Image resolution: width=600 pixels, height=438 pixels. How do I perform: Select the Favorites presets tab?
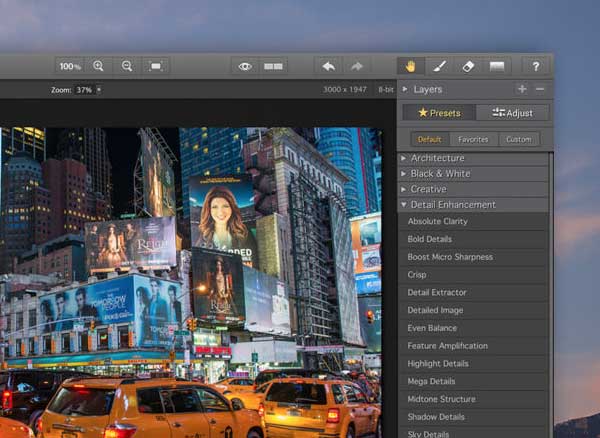(x=473, y=139)
